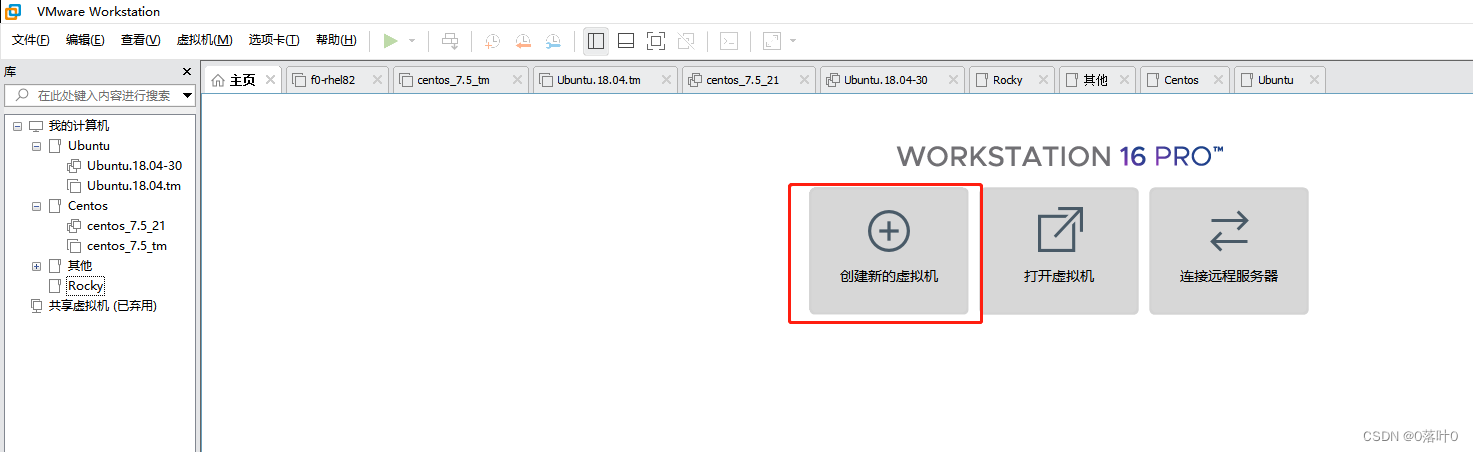Image resolution: width=1473 pixels, height=452 pixels.
Task: Toggle the library sidebar view icon
Action: click(596, 41)
